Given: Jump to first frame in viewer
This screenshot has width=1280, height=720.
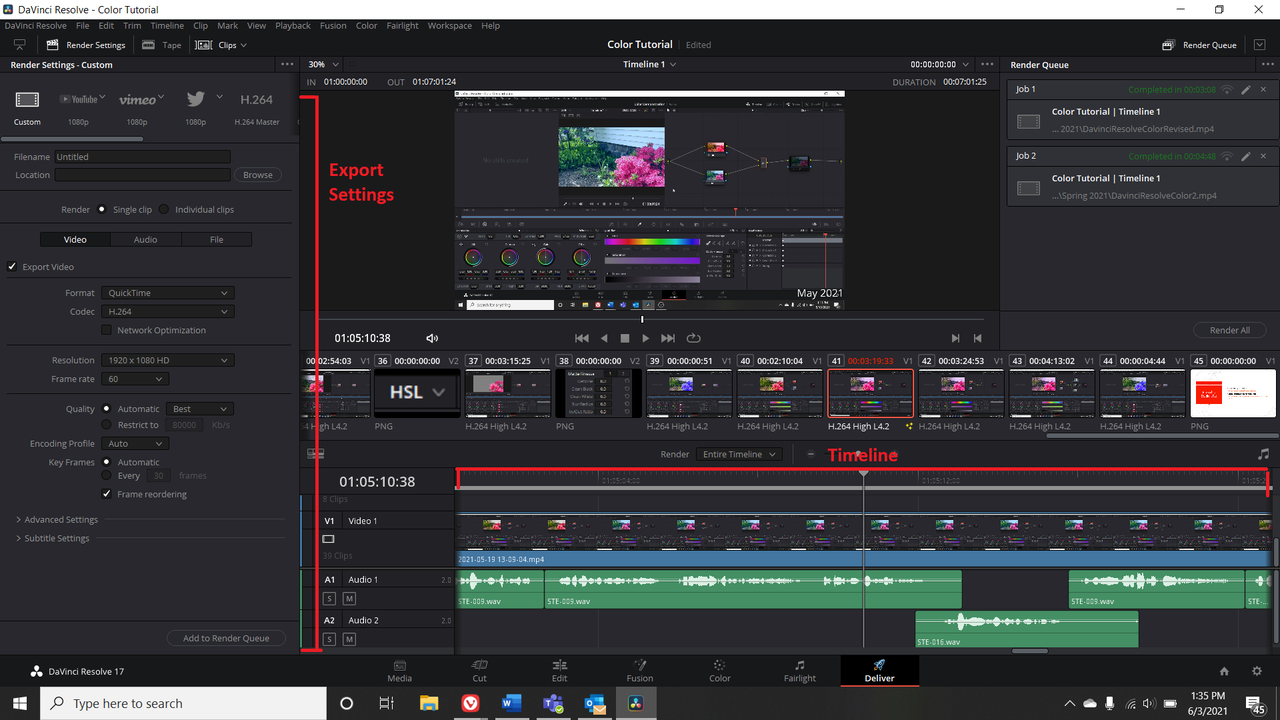Looking at the screenshot, I should [x=582, y=338].
